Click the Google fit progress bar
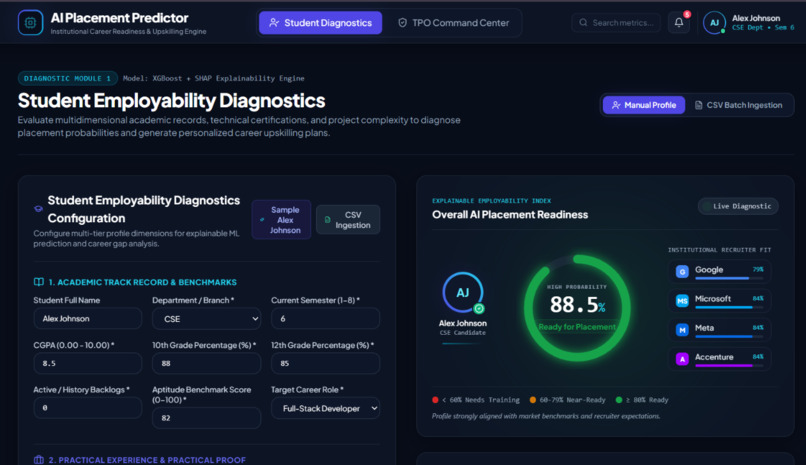The height and width of the screenshot is (465, 806). (729, 278)
